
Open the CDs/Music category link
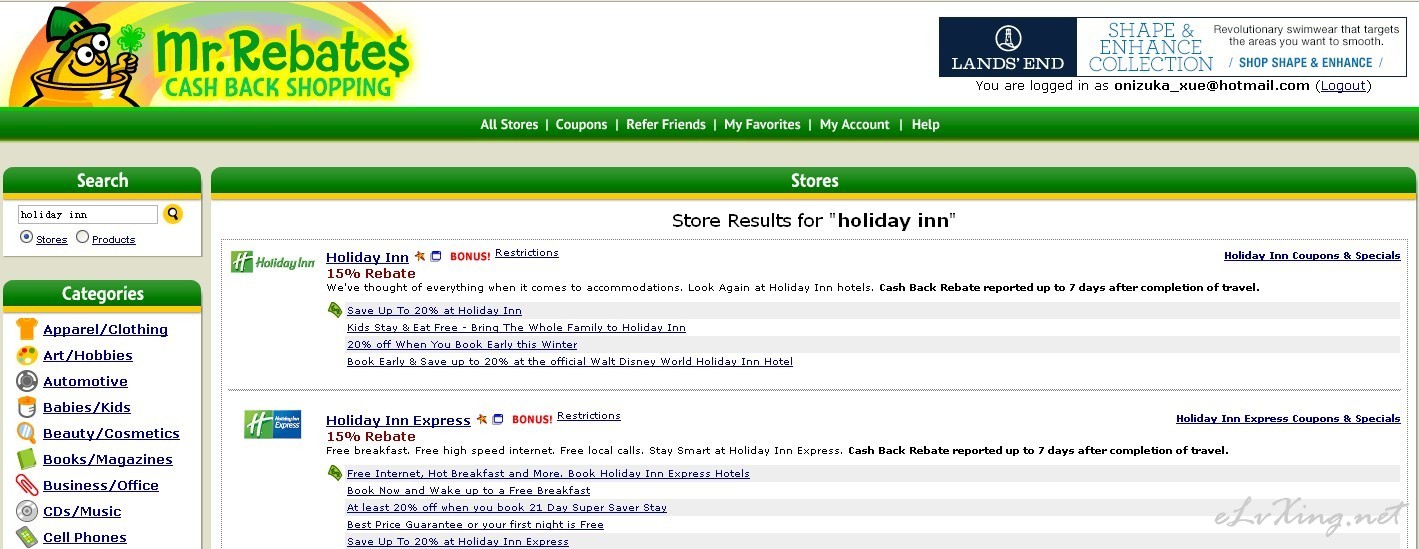point(82,512)
